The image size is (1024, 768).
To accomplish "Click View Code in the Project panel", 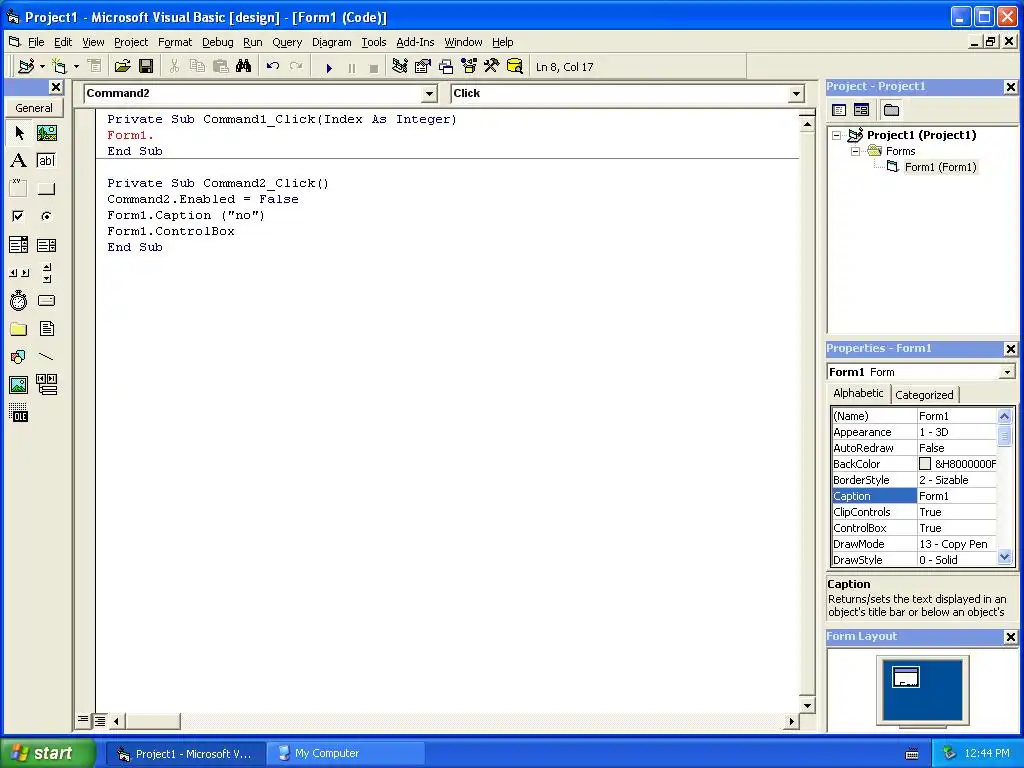I will (839, 110).
